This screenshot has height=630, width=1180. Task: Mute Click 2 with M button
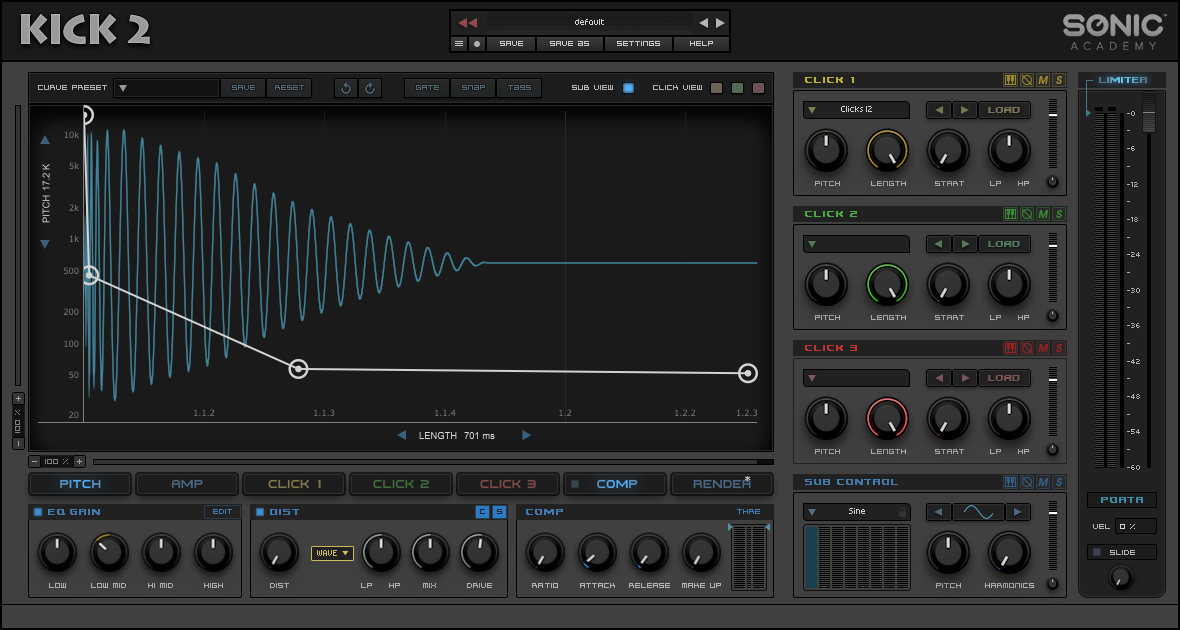pos(1043,215)
